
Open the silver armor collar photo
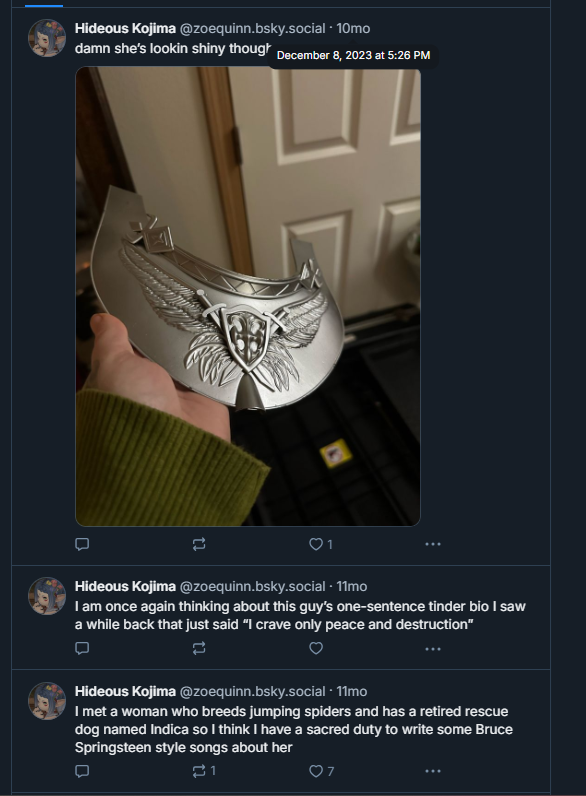click(x=248, y=296)
